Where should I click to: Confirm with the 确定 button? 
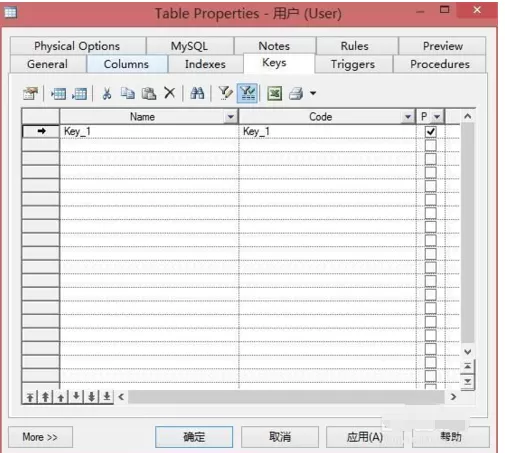pos(194,437)
